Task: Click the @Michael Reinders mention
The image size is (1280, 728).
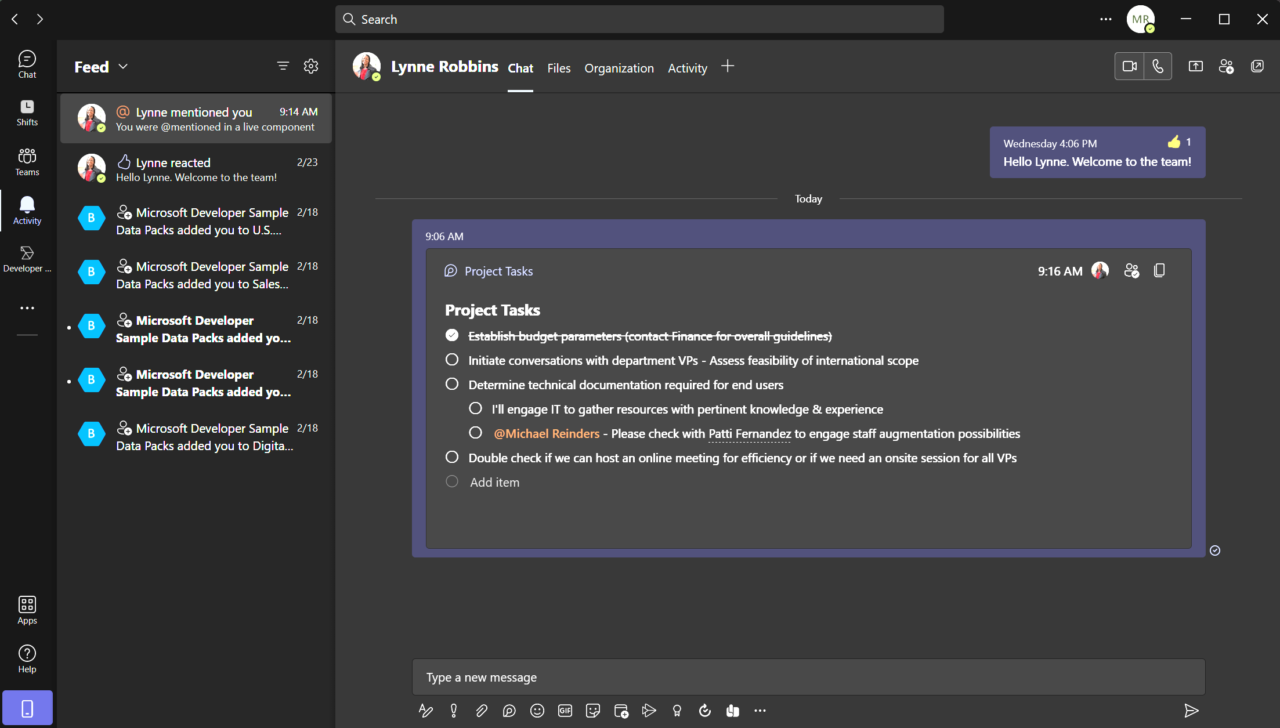Action: tap(546, 433)
